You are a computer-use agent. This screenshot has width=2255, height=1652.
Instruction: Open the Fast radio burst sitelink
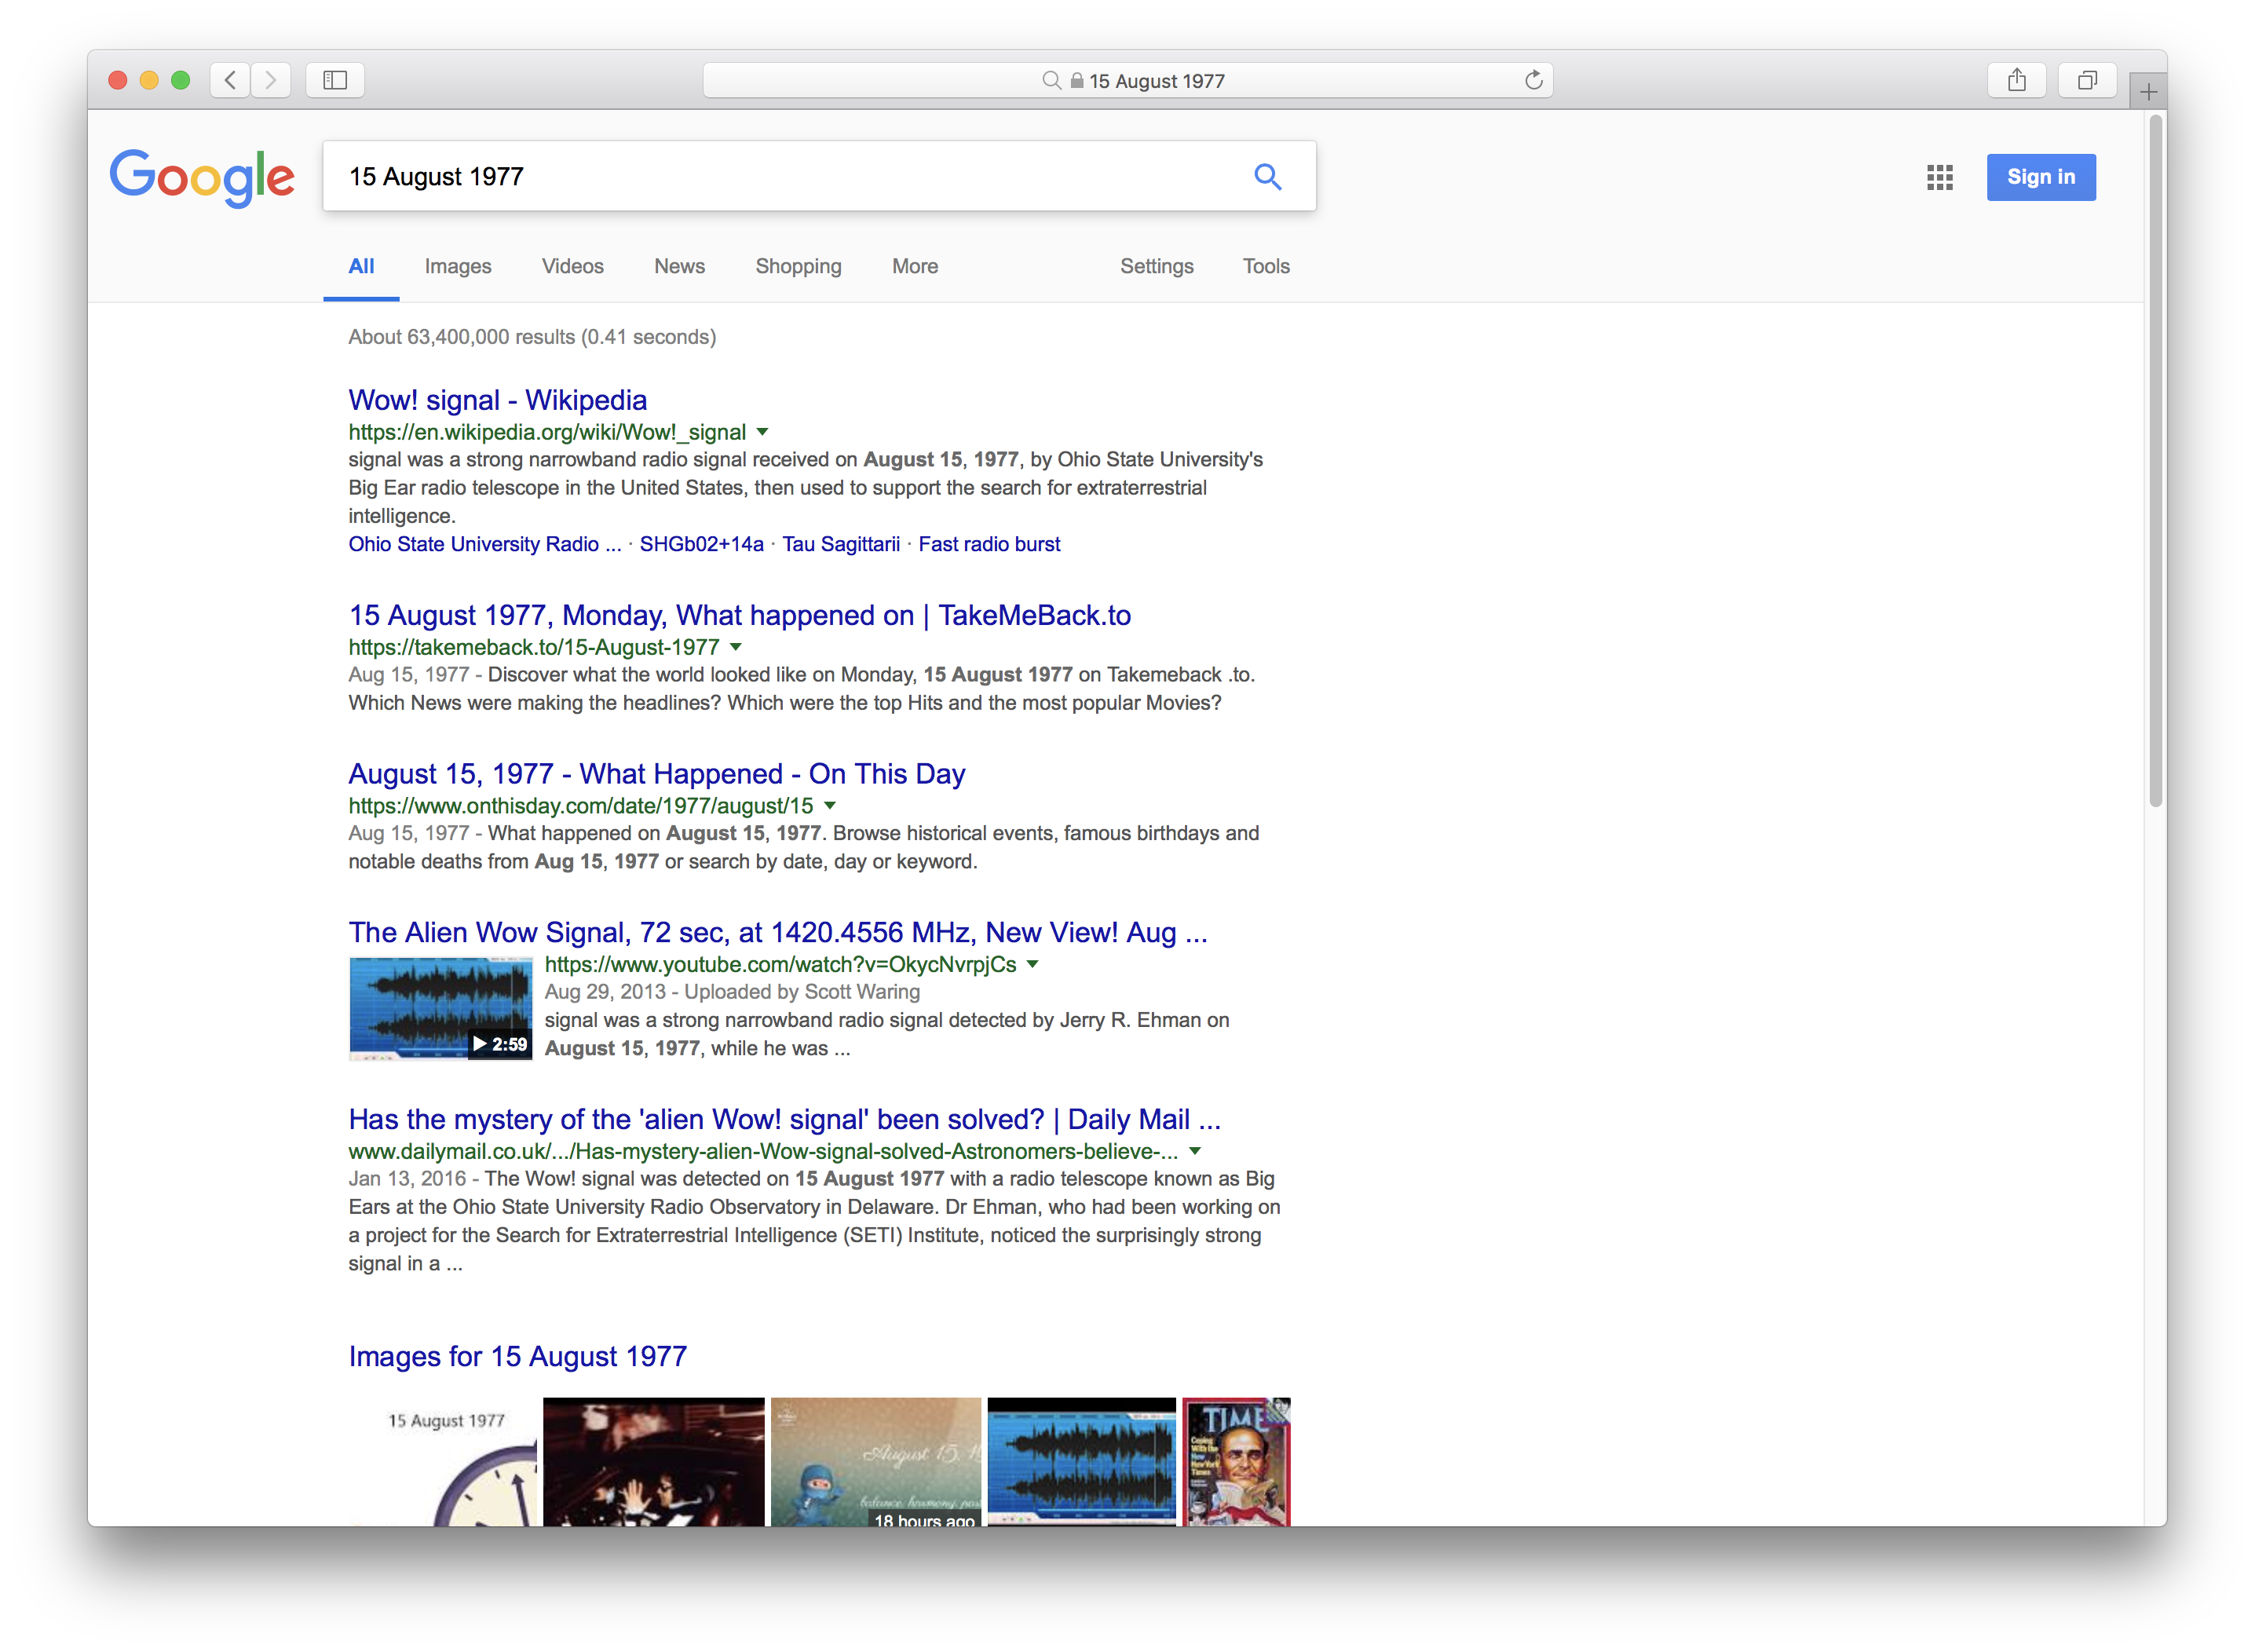click(989, 544)
